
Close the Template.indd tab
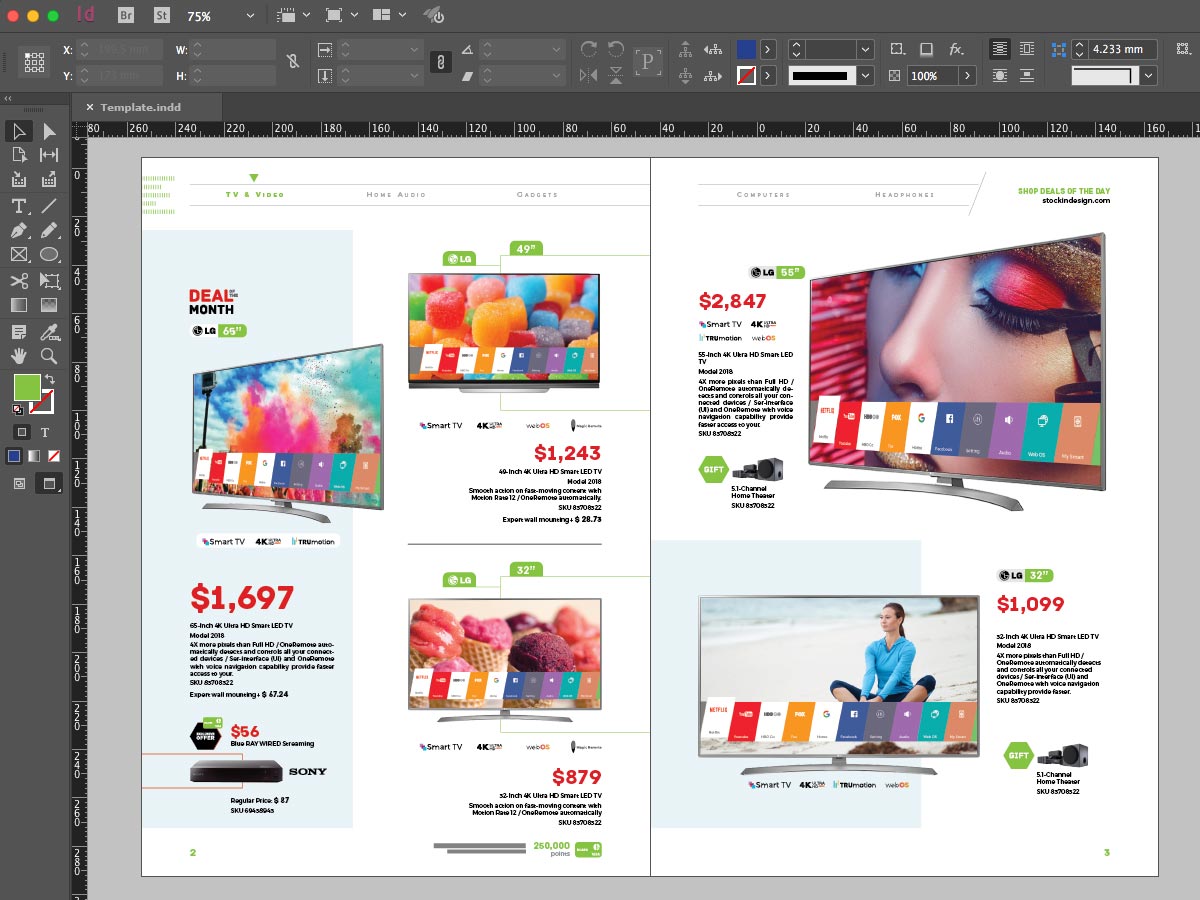89,107
